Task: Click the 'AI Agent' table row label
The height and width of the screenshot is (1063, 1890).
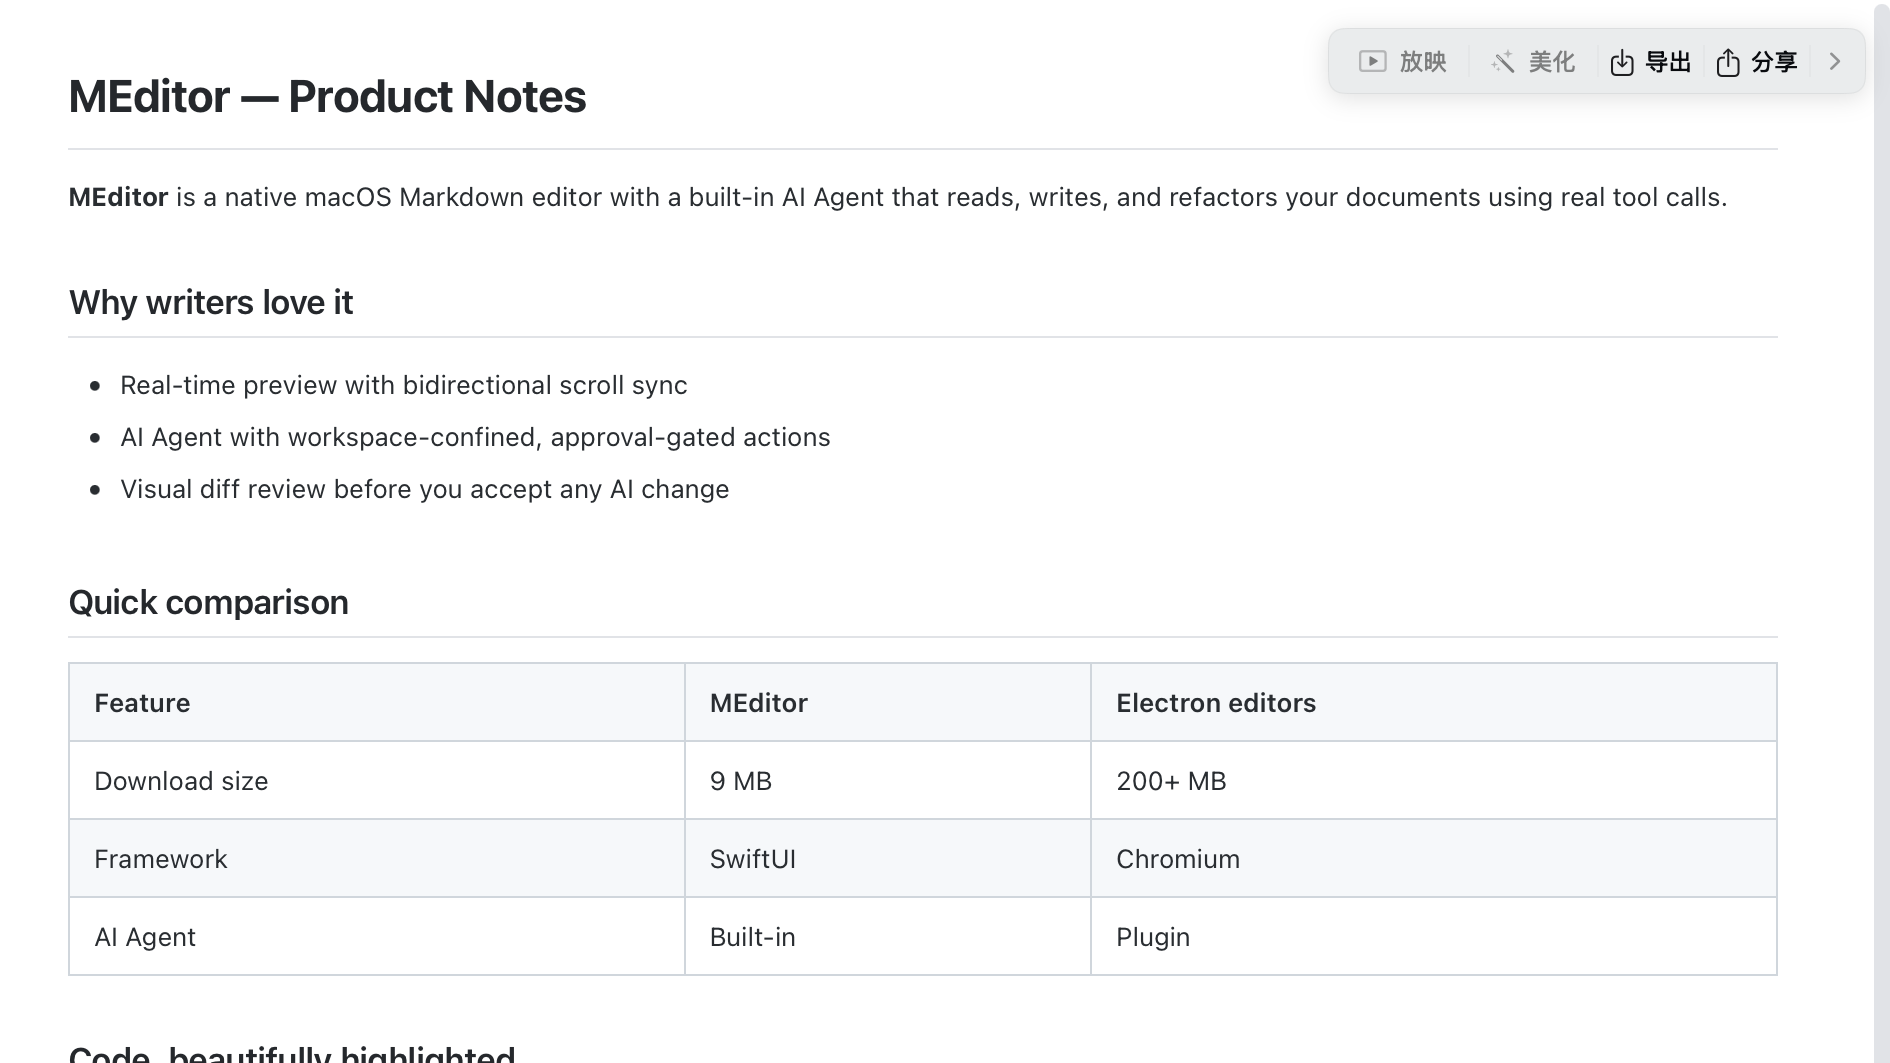Action: [x=377, y=937]
